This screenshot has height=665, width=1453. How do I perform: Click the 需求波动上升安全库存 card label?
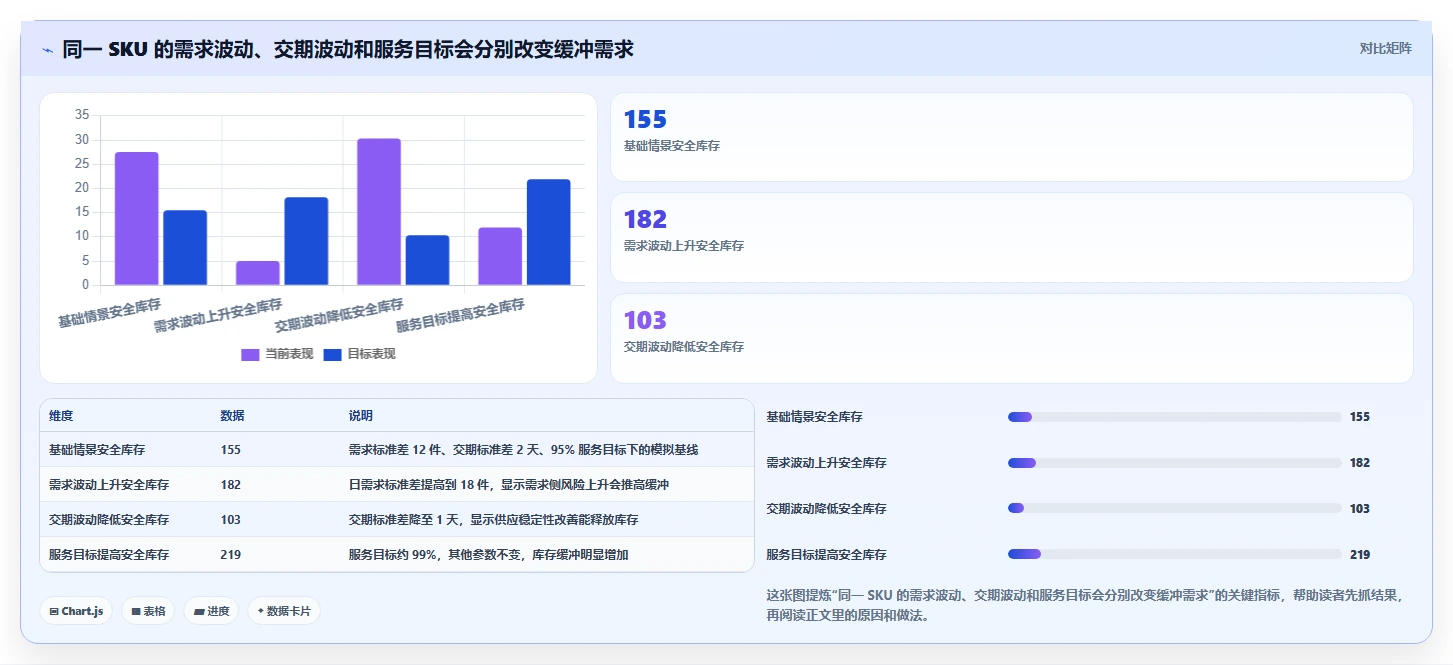coord(684,246)
